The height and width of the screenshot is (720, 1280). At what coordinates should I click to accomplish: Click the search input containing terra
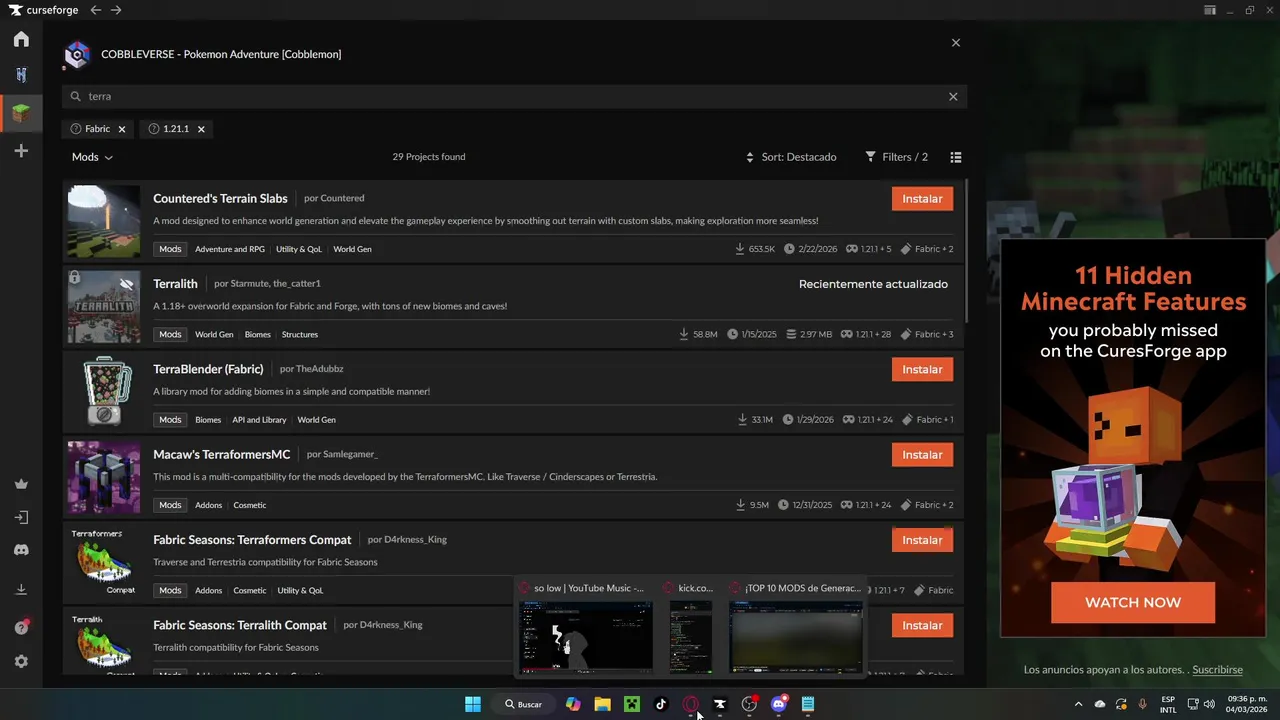tap(514, 97)
